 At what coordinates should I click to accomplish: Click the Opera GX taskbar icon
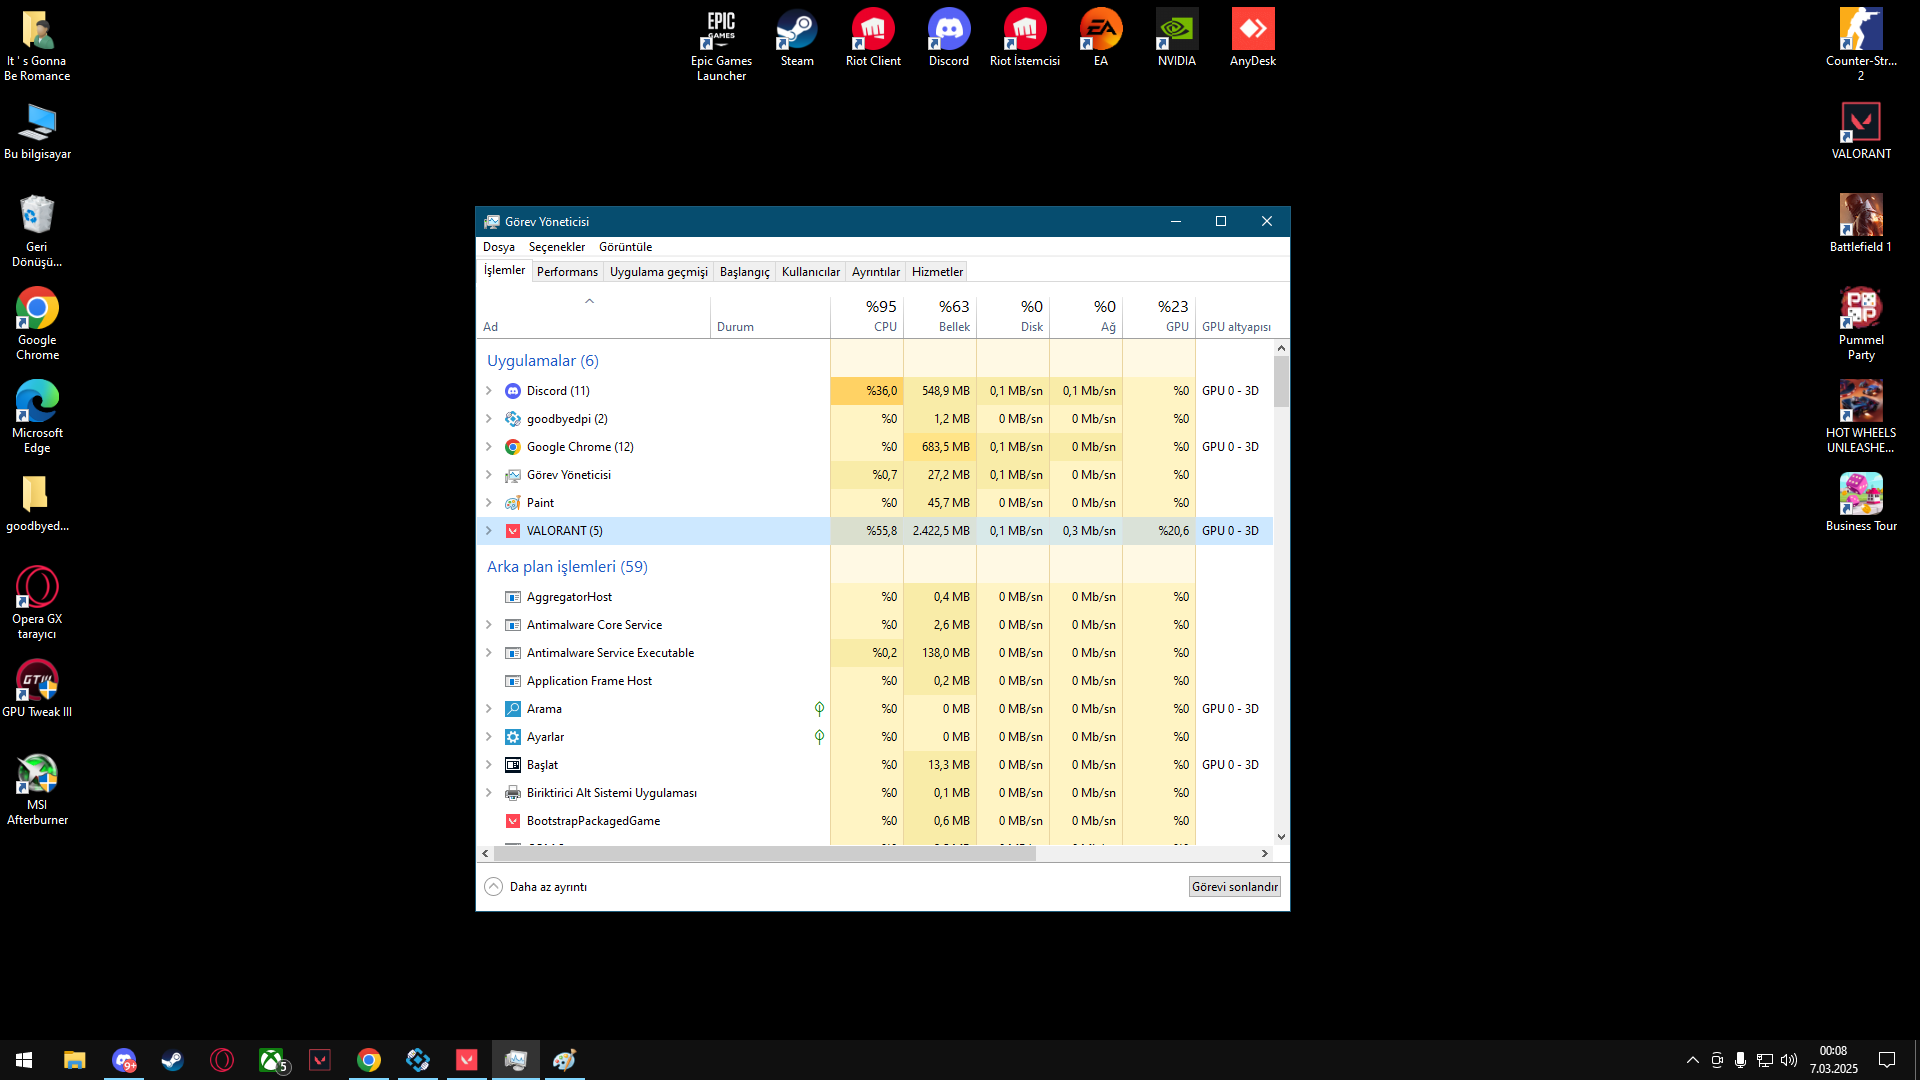pyautogui.click(x=222, y=1060)
